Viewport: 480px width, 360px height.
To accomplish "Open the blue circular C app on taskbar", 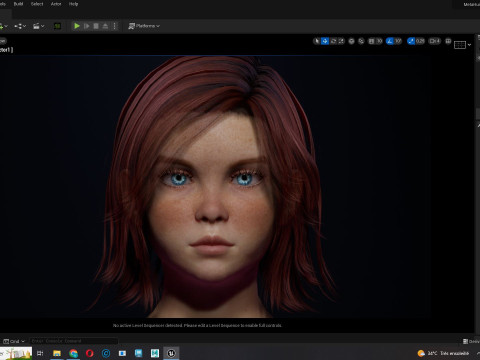I will click(106, 353).
